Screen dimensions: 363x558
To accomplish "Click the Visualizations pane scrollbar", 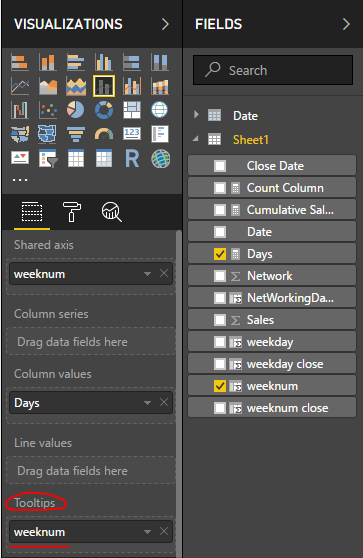I will coord(179,393).
